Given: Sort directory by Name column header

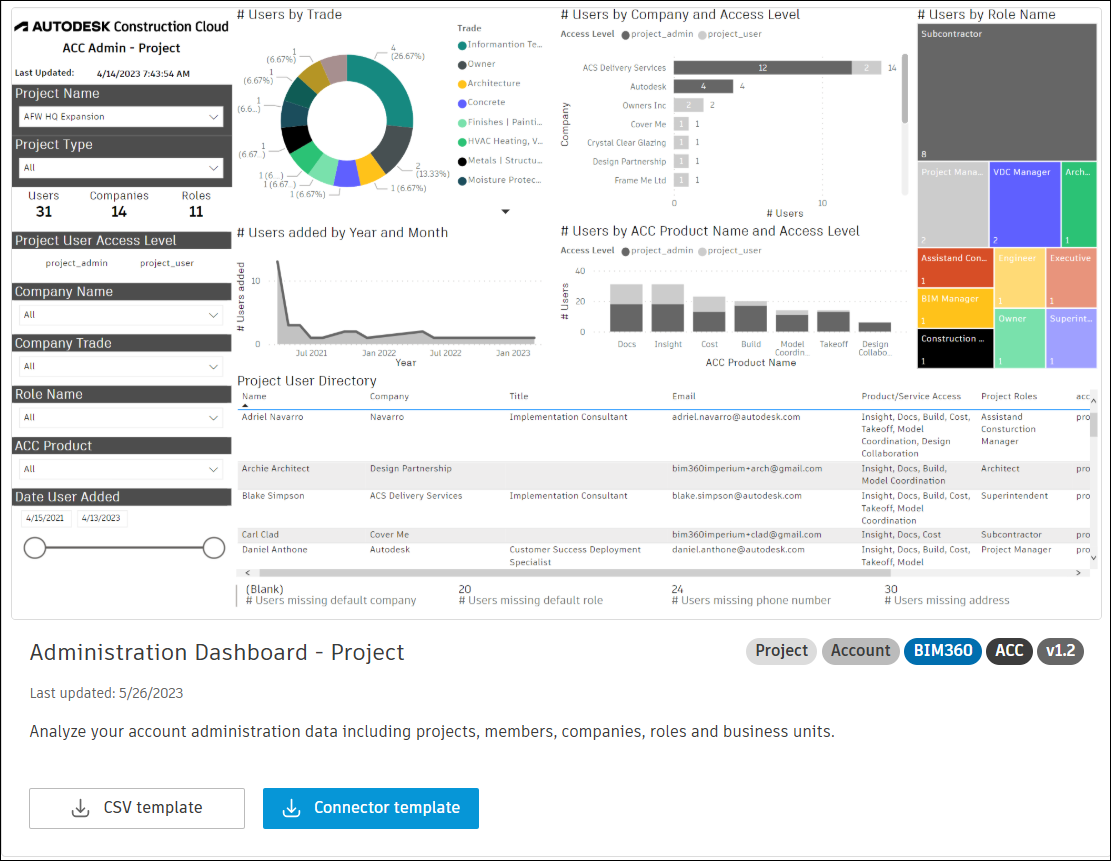Looking at the screenshot, I should click(254, 397).
